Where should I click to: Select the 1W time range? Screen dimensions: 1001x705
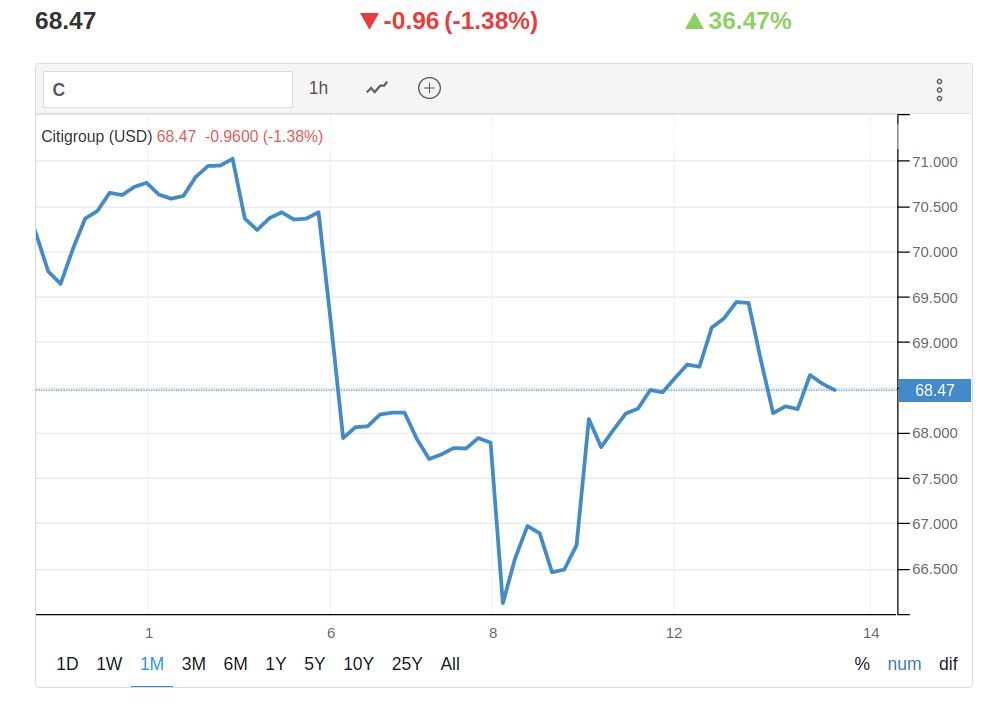click(x=109, y=664)
